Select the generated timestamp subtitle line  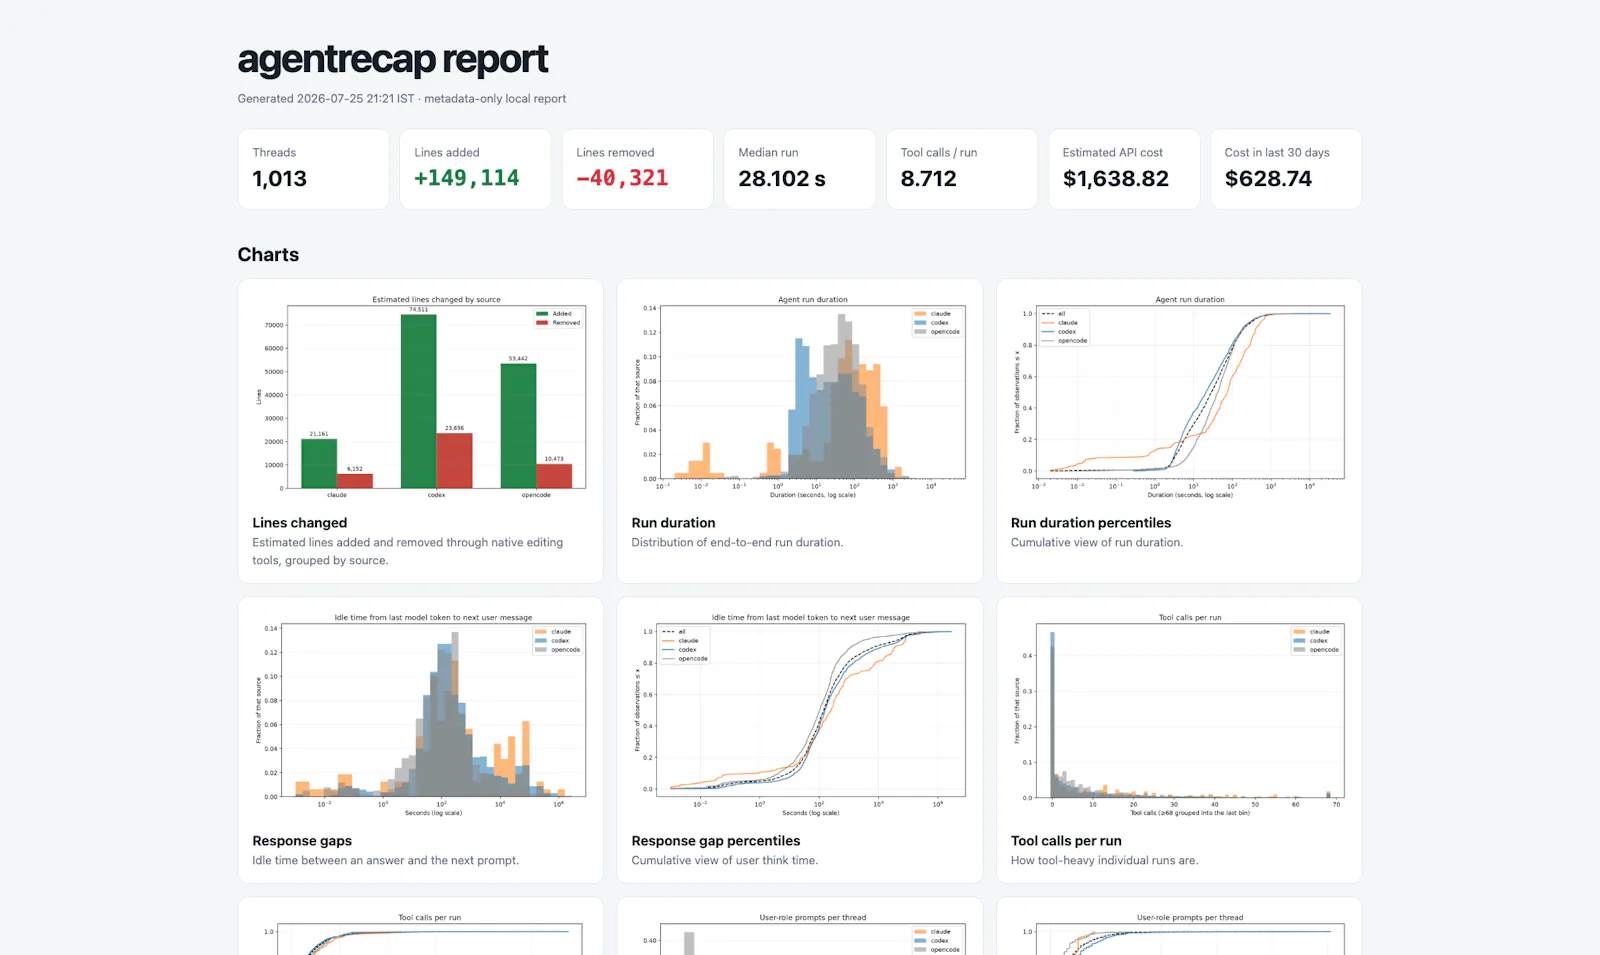point(402,99)
